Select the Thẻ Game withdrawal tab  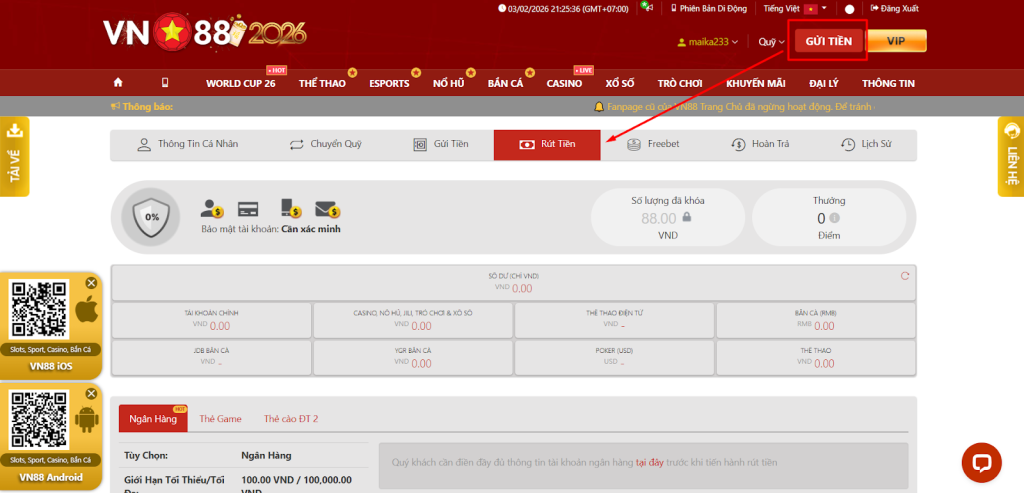point(220,419)
